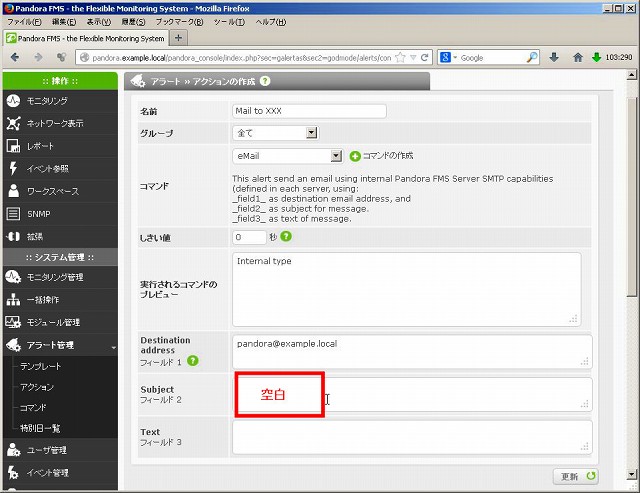The width and height of the screenshot is (640, 493).
Task: Open the イベント管理 icon
Action: (x=13, y=473)
